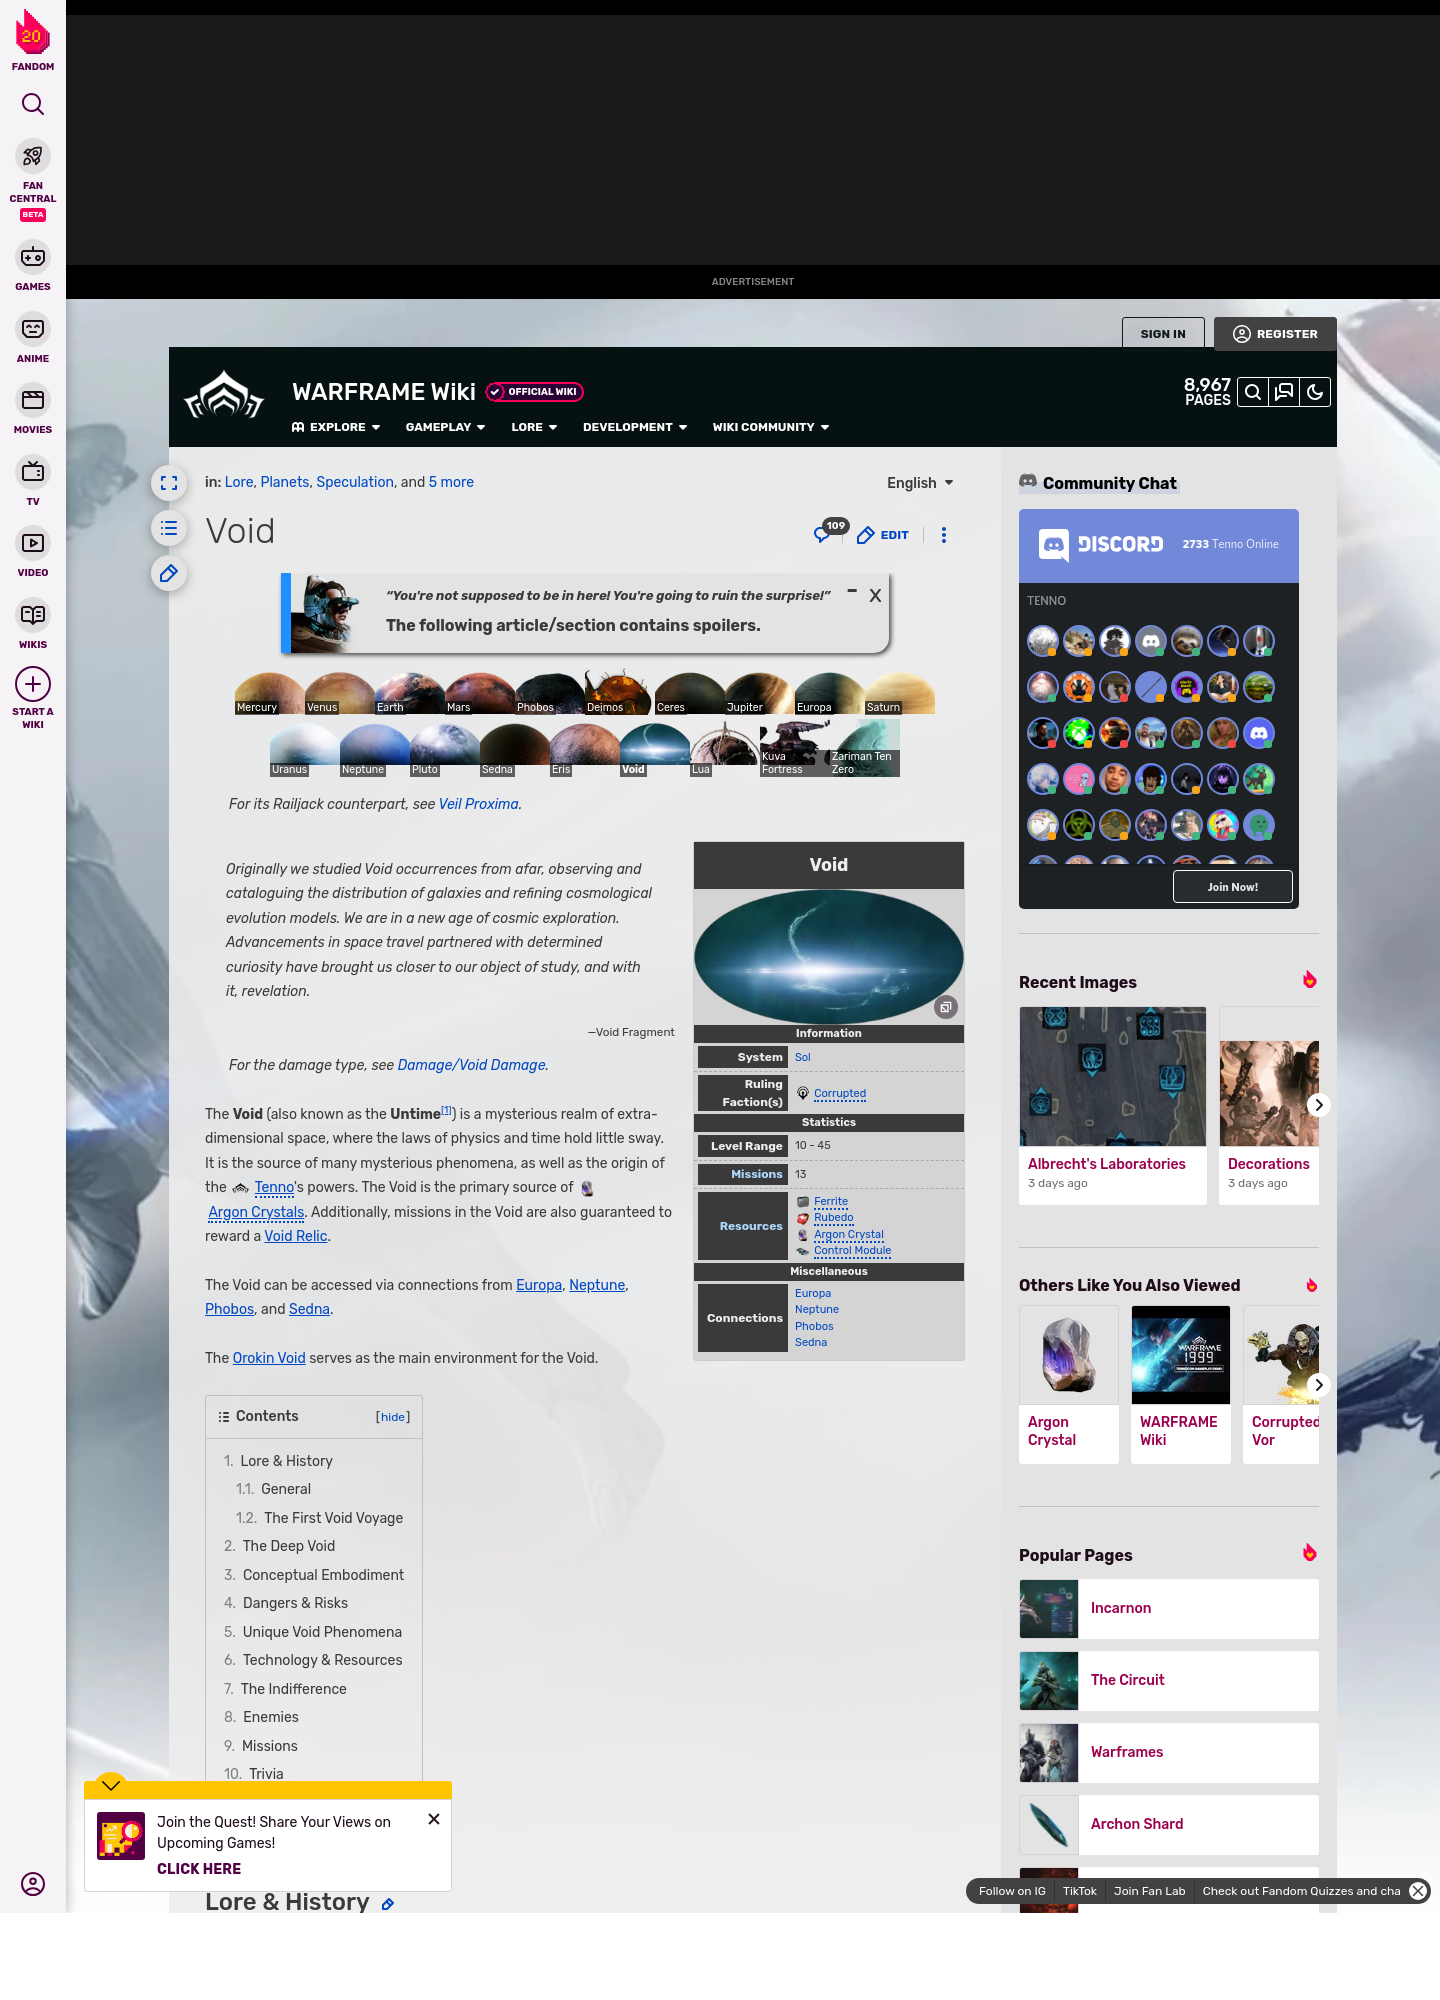The image size is (1440, 2000).
Task: Select the Deimos planet tab
Action: (618, 693)
